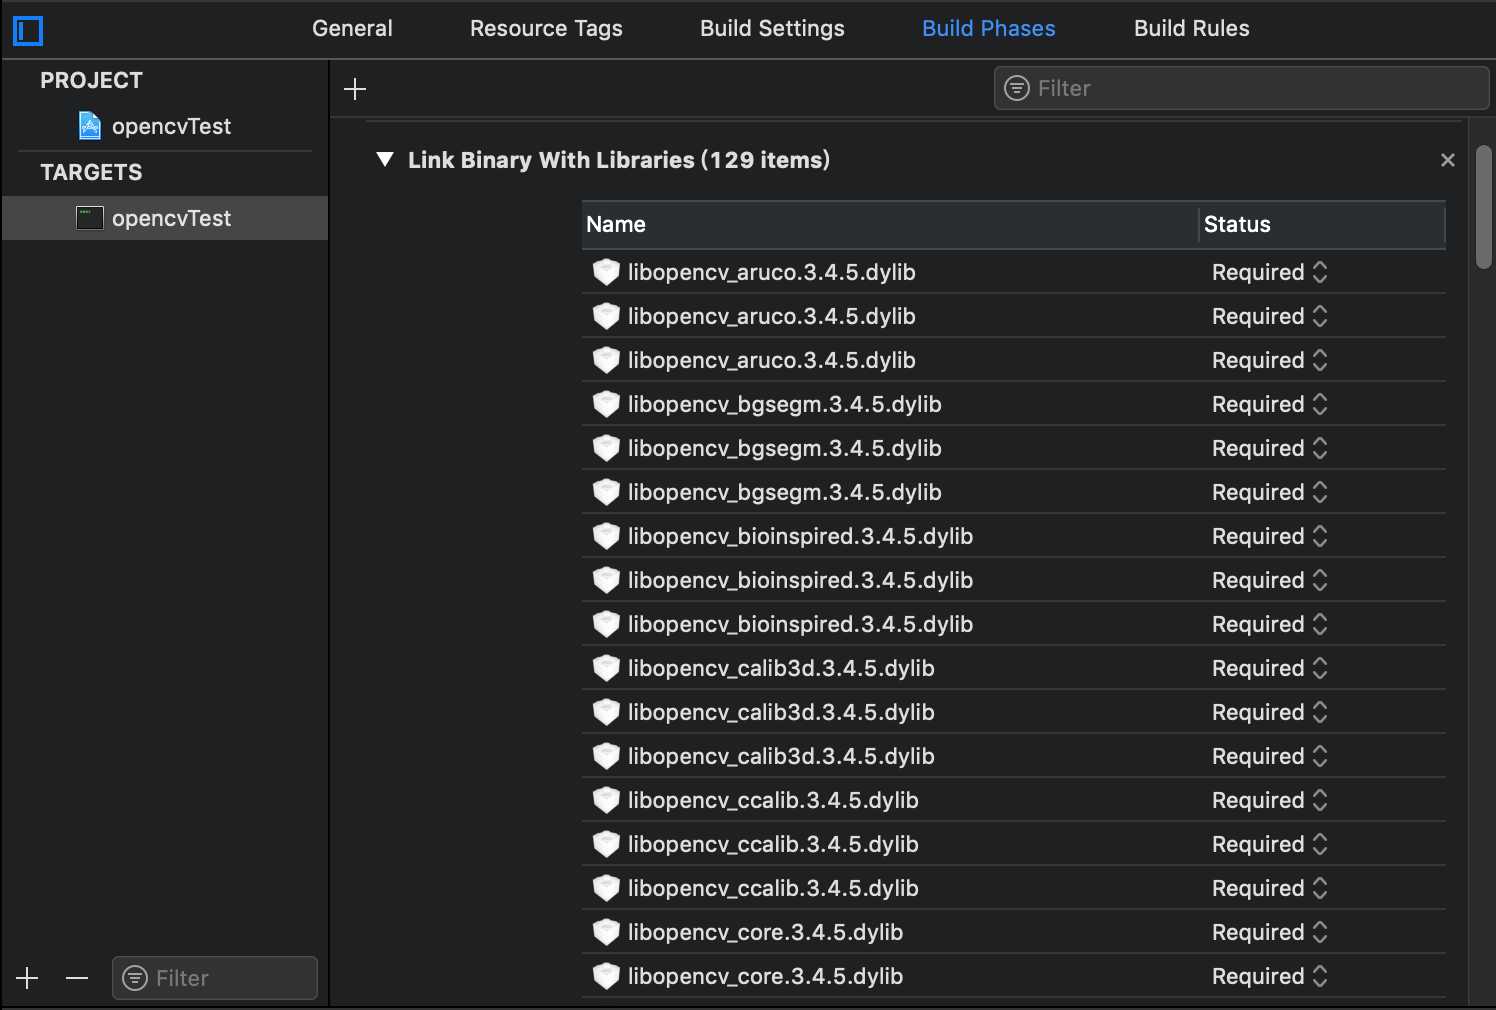This screenshot has width=1496, height=1010.
Task: Select the first libopencv_bgsegm.3.4.5.dylib row
Action: (1014, 404)
